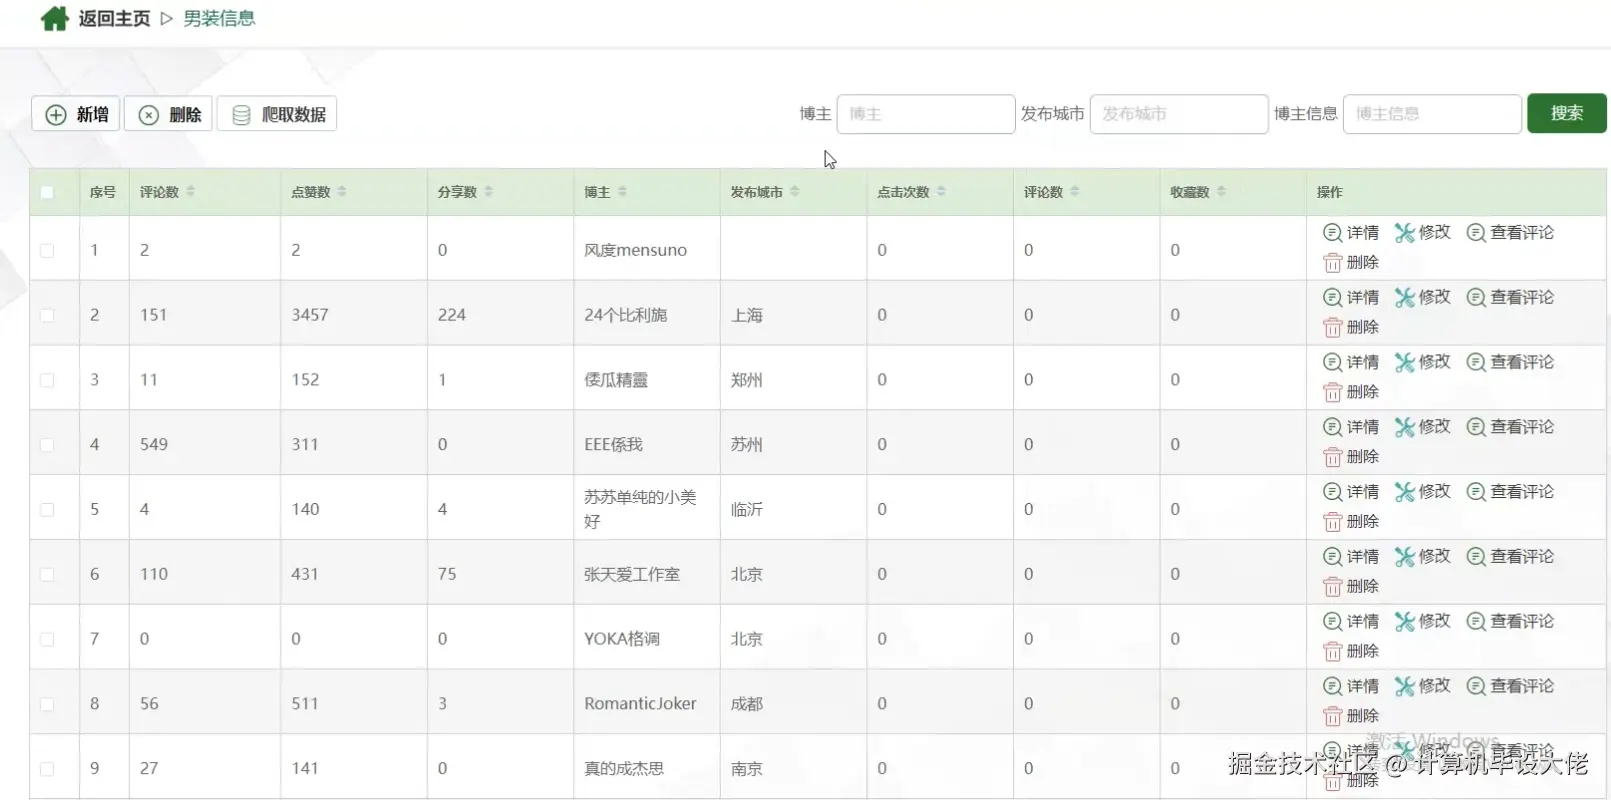
Task: Click 查看评论 for 临沂 row
Action: tap(1510, 492)
